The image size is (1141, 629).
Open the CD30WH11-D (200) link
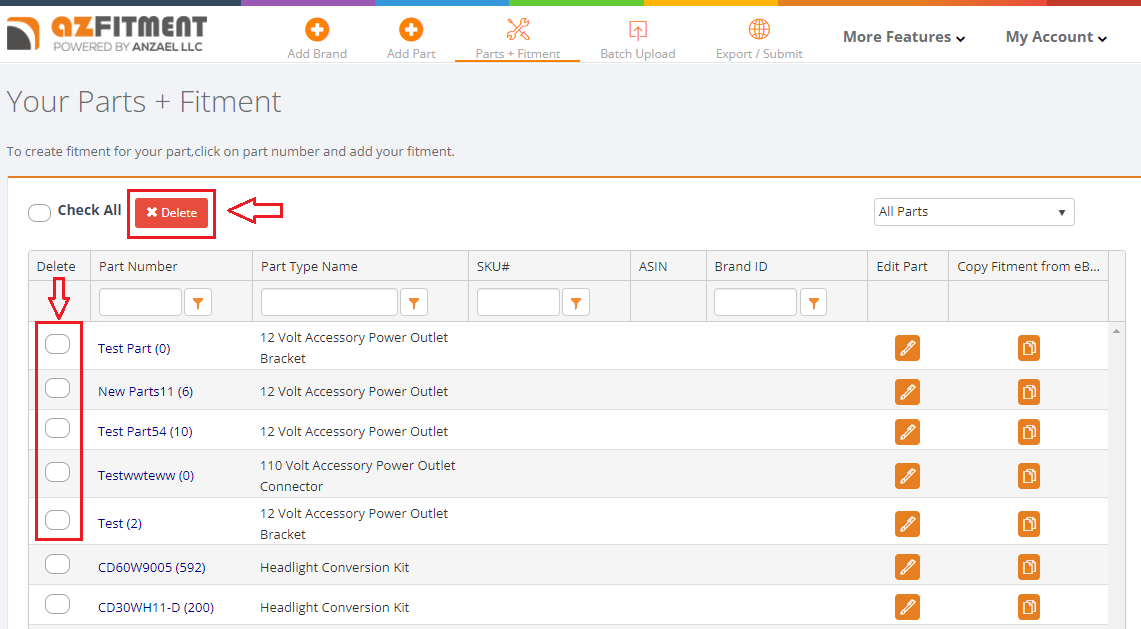tap(156, 608)
